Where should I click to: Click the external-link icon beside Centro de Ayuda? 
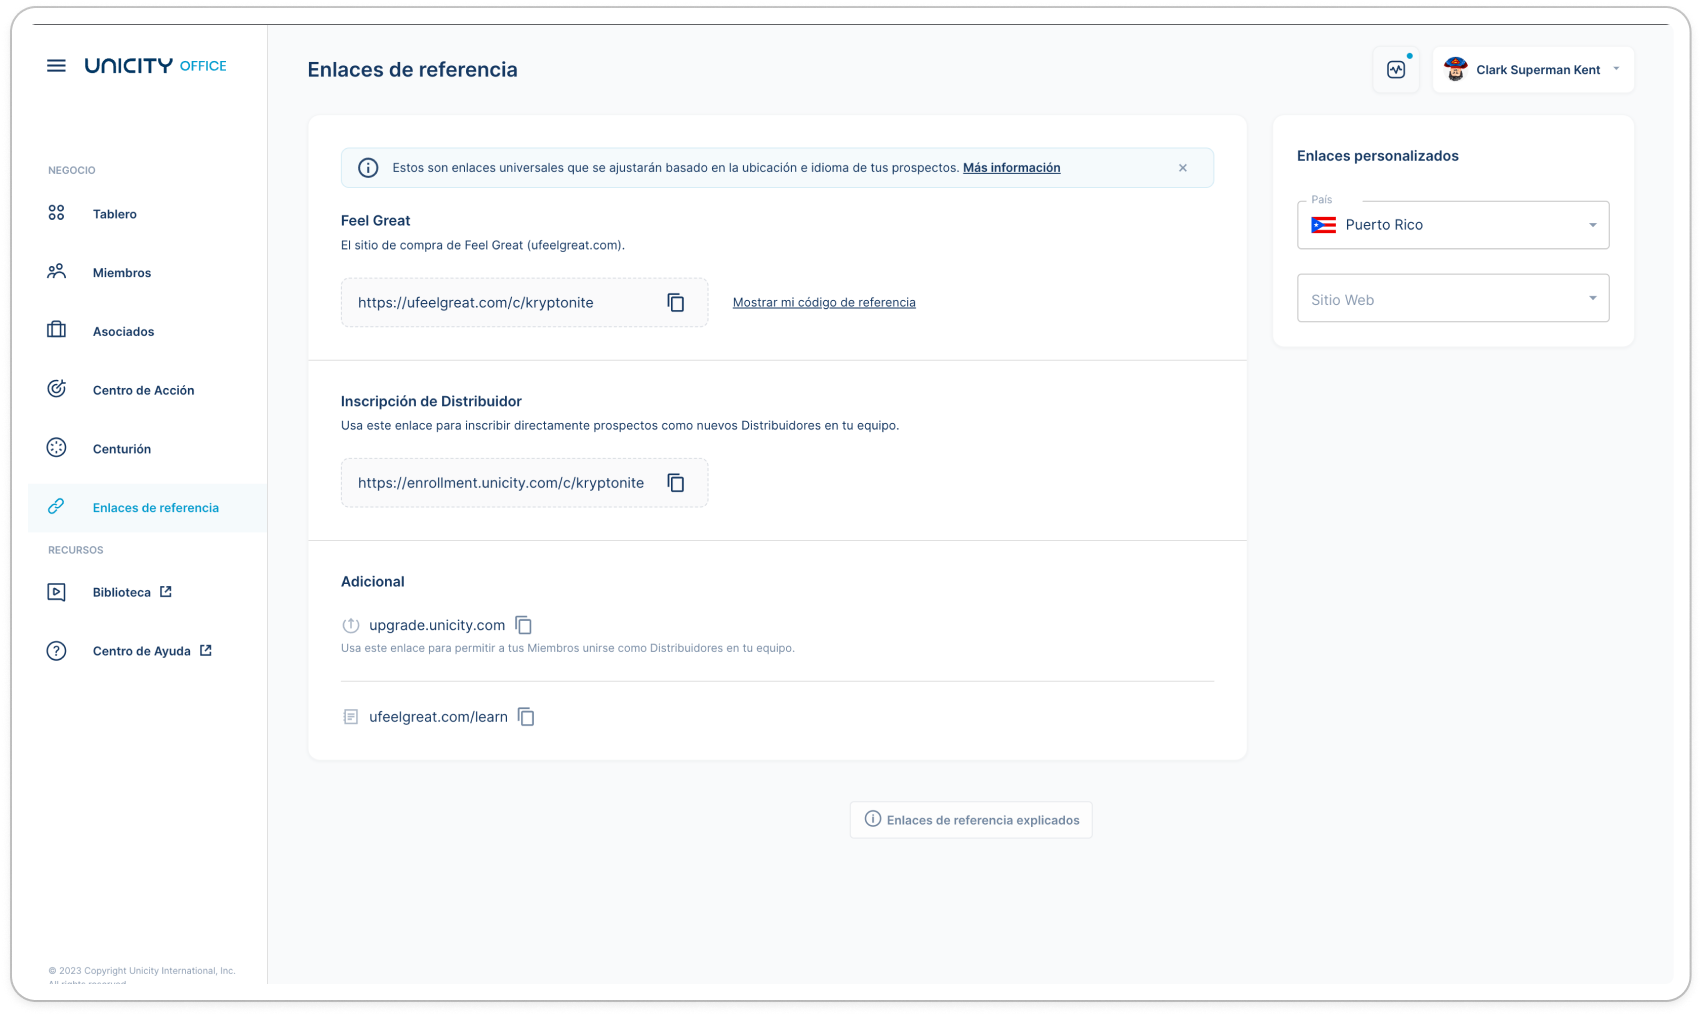point(206,650)
